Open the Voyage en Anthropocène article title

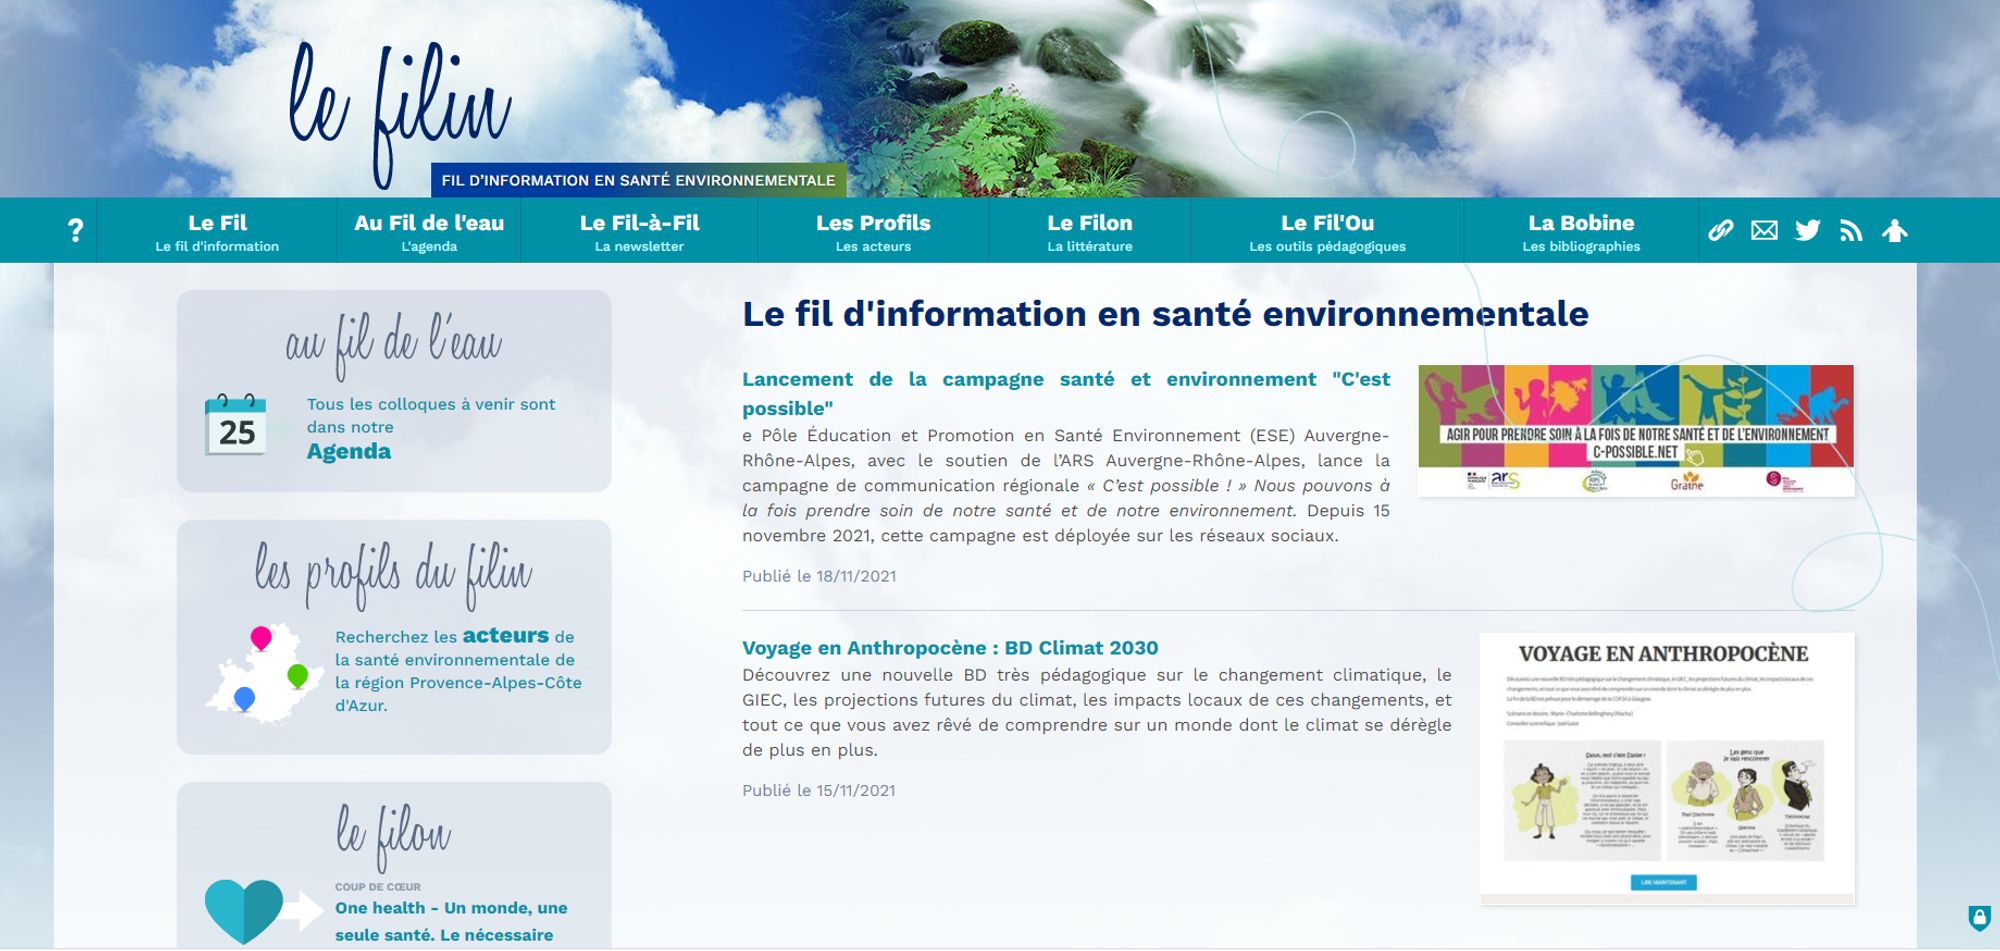tap(948, 648)
